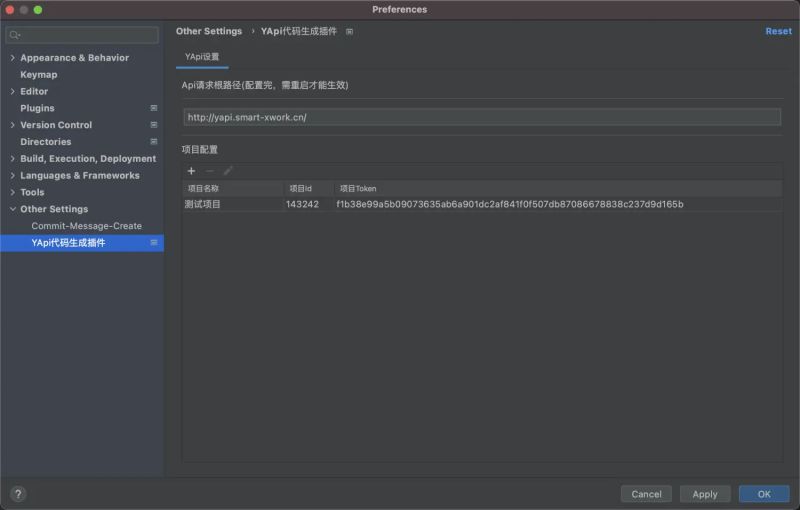Viewport: 800px width, 510px height.
Task: Focus the API root path URL field
Action: point(482,117)
